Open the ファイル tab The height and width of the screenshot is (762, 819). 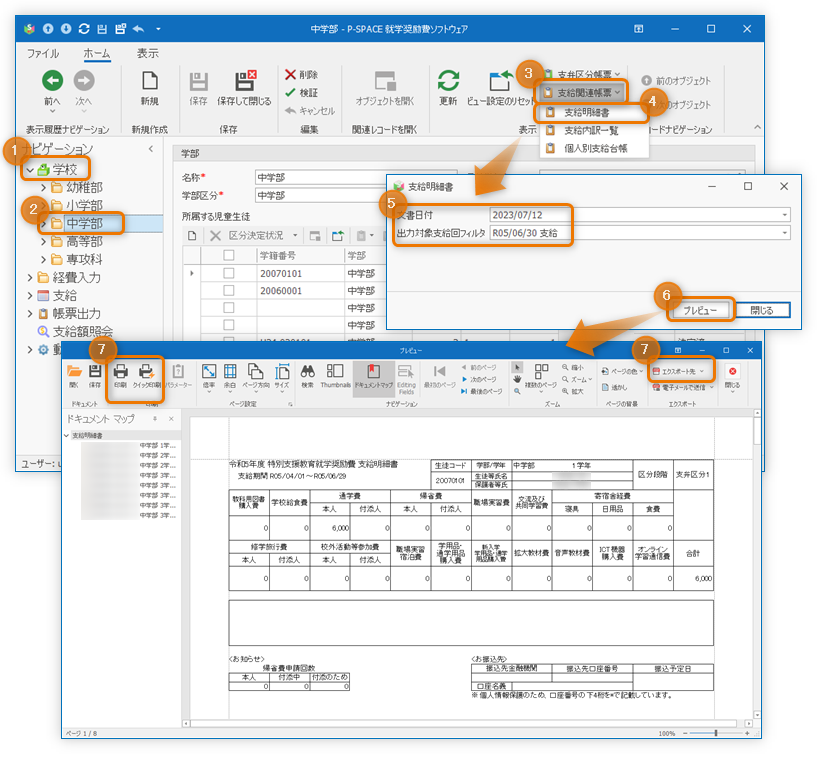click(x=43, y=53)
